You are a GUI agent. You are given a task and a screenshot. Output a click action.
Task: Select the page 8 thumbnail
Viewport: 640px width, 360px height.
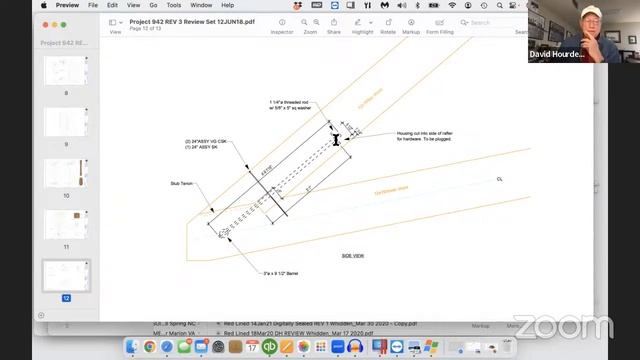66,71
